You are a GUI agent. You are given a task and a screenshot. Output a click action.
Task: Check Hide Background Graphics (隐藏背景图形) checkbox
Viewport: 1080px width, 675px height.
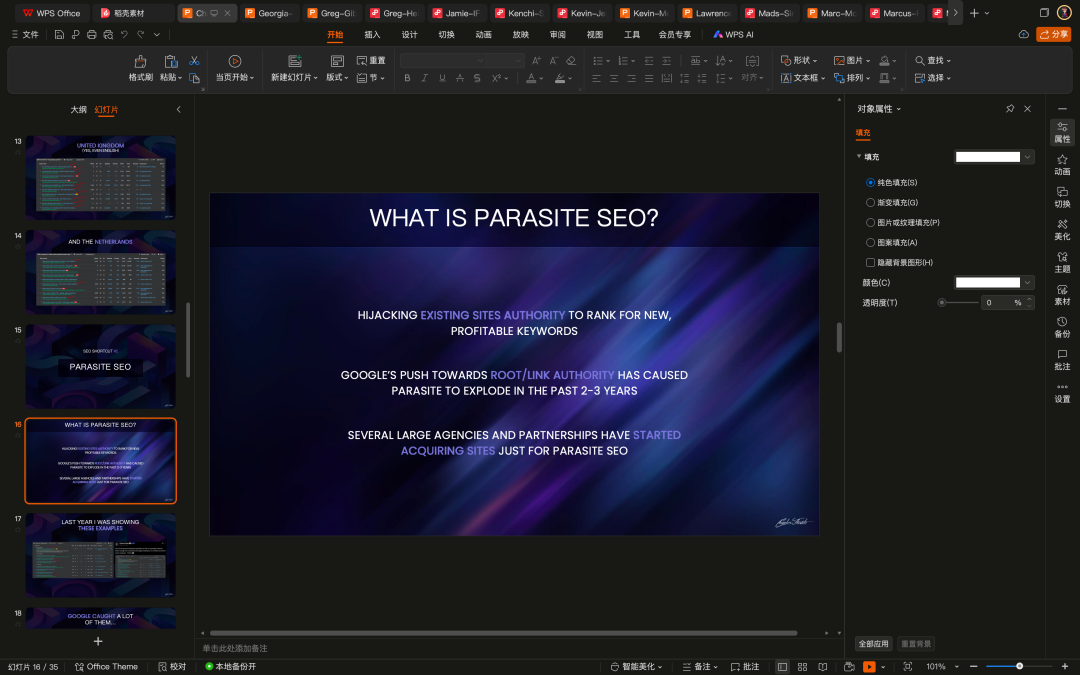(870, 262)
